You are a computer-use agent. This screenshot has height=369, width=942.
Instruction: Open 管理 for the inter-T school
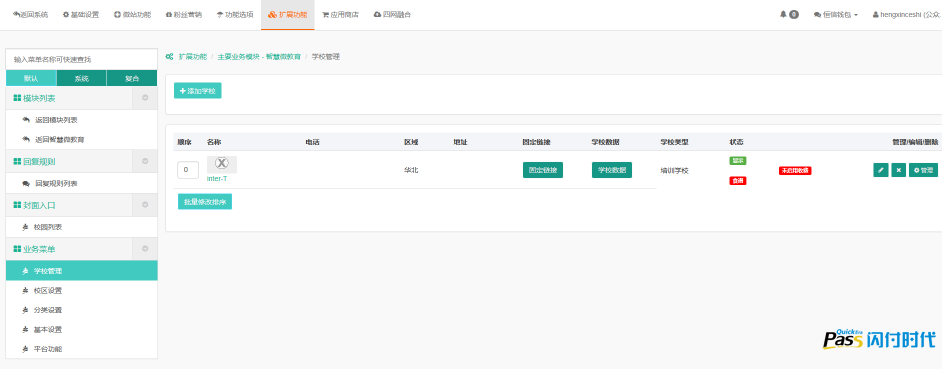coord(923,170)
